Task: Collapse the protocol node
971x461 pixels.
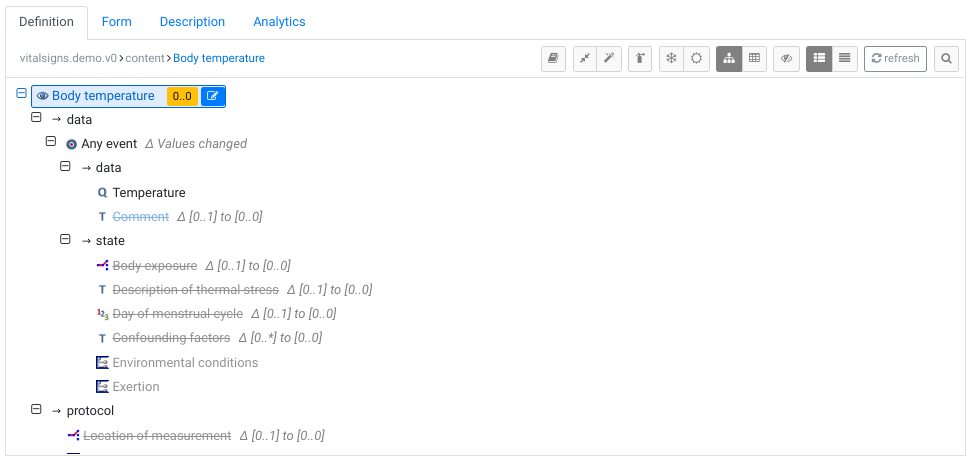Action: 36,410
